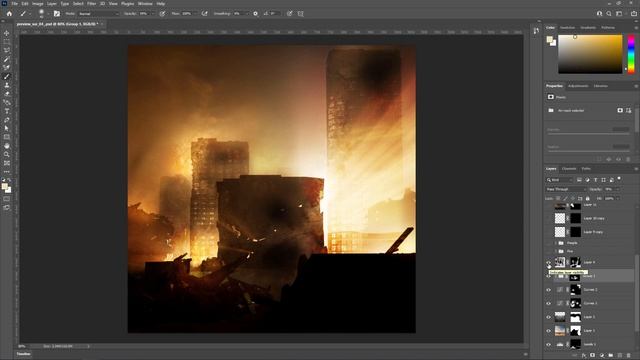Hide the Levels 1 layer
The width and height of the screenshot is (640, 360).
click(x=549, y=344)
